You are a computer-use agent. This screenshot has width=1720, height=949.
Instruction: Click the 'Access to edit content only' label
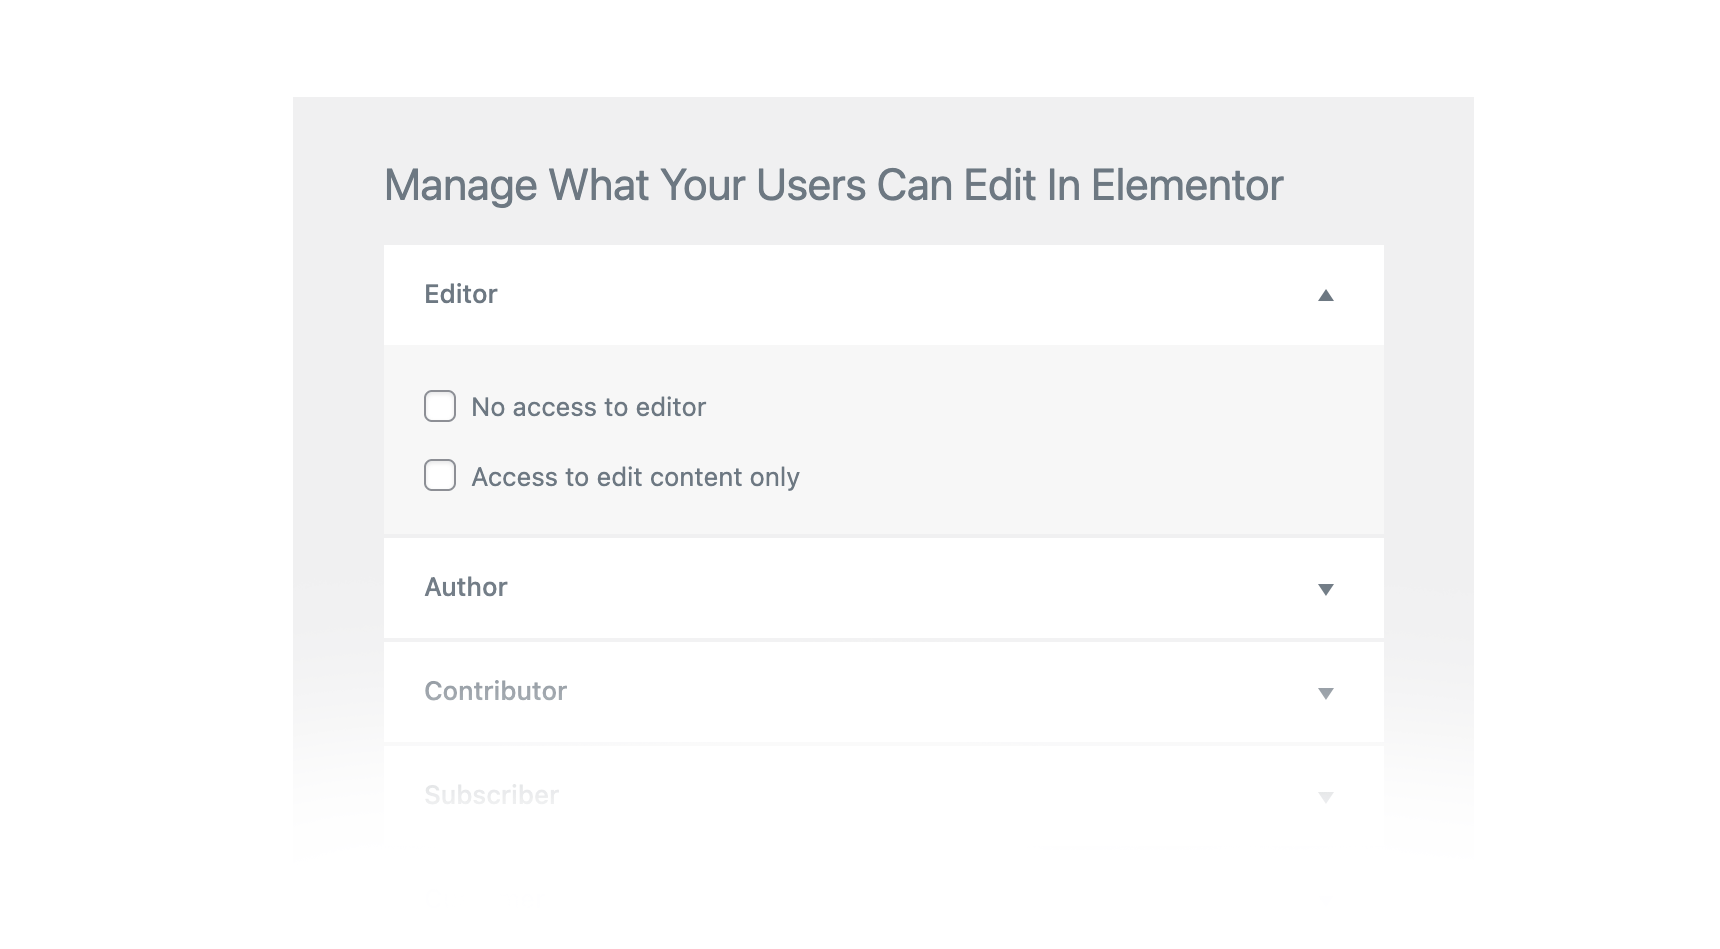click(x=636, y=477)
